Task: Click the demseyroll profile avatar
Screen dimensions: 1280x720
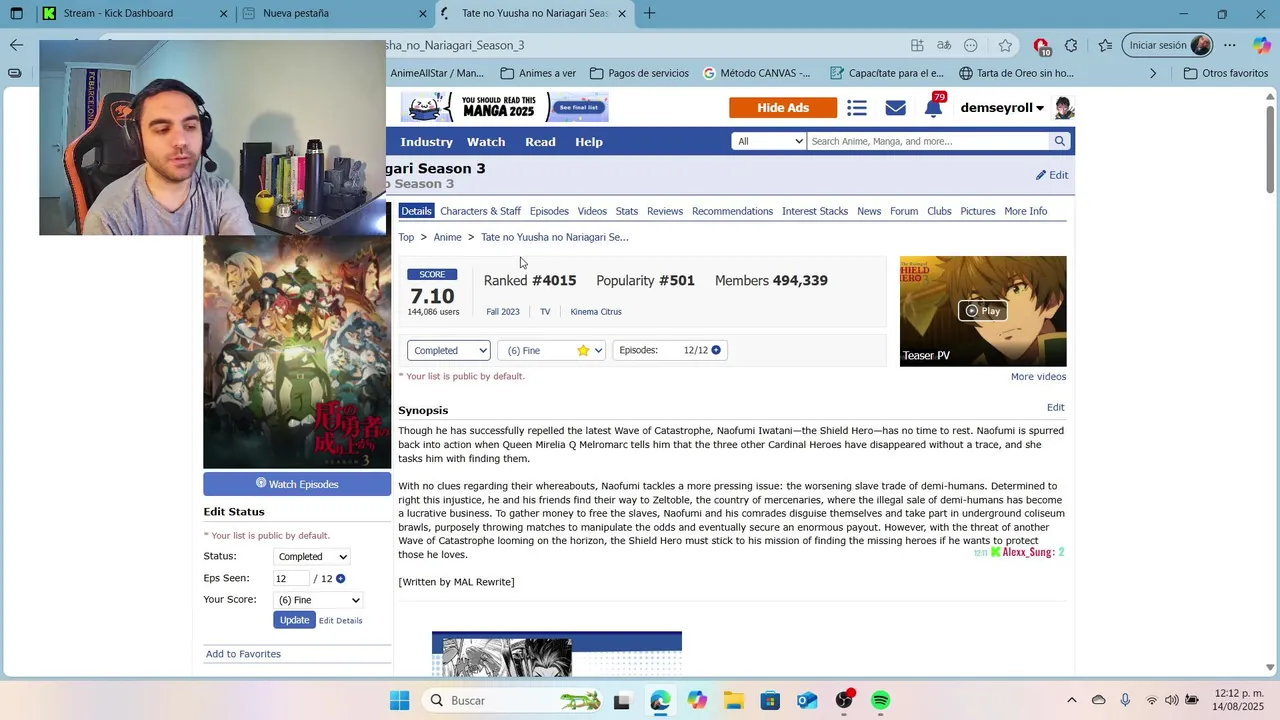Action: pos(1064,108)
